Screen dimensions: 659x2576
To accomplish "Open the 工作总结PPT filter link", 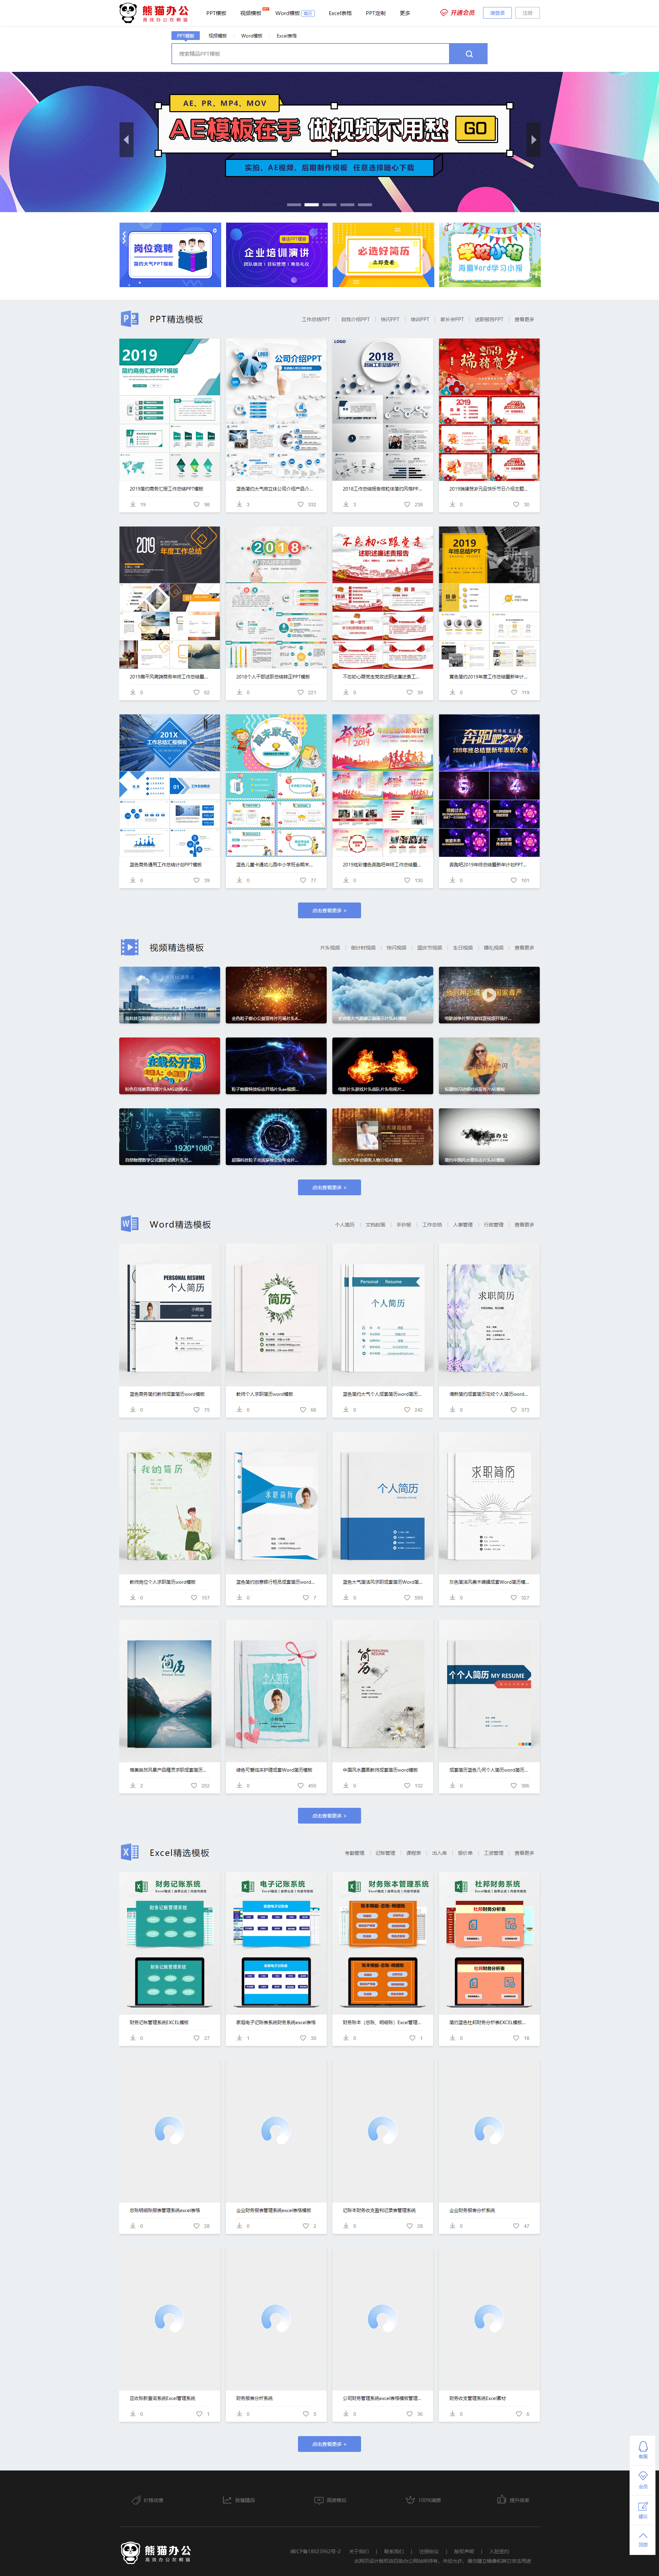I will click(316, 319).
